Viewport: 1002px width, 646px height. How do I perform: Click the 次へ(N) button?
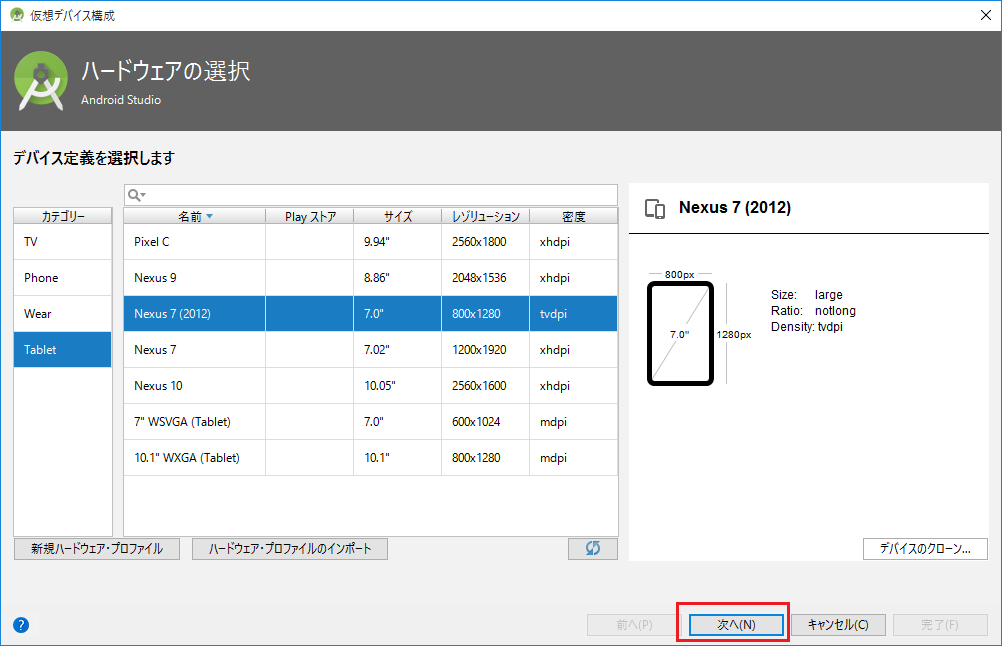coord(736,625)
